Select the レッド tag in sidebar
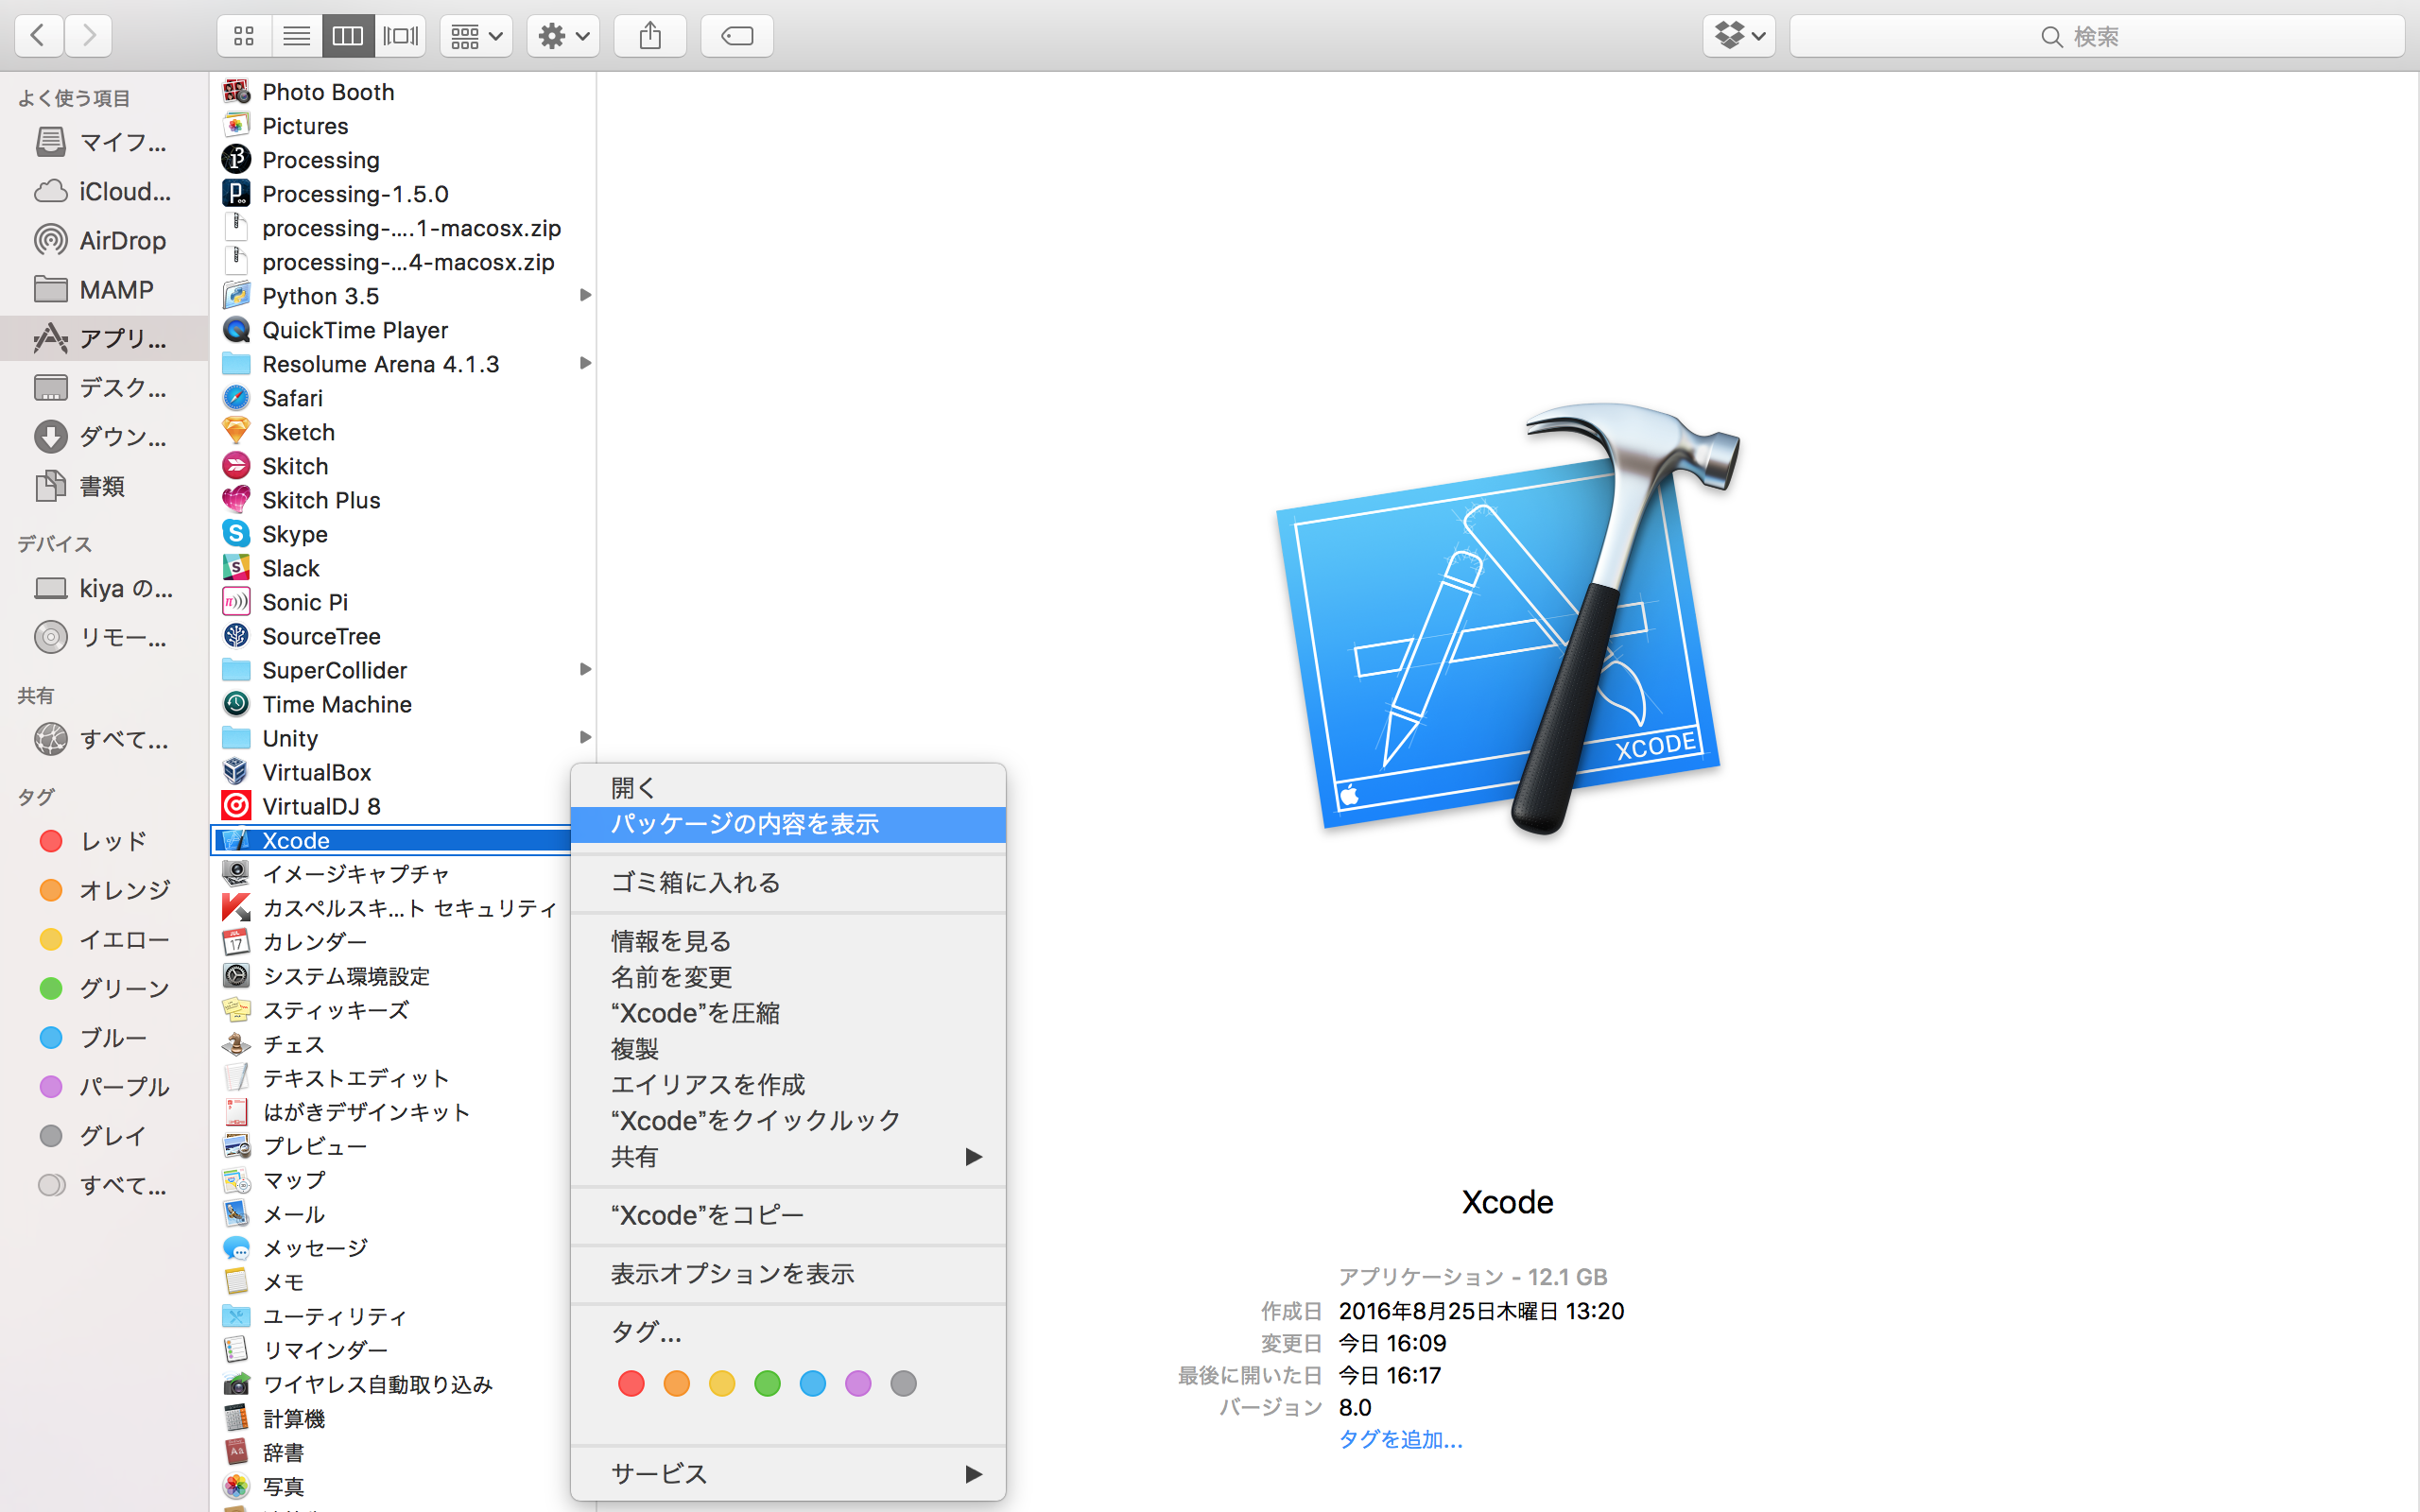This screenshot has height=1512, width=2420. pos(104,841)
